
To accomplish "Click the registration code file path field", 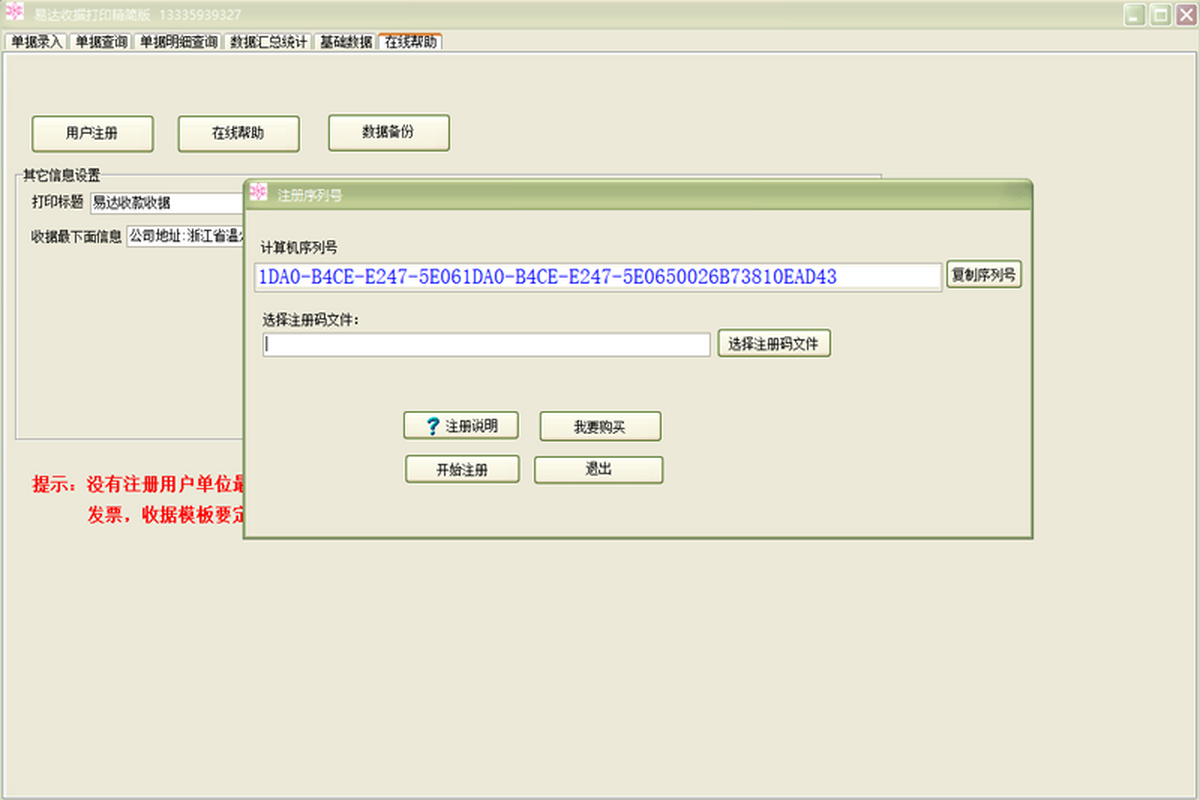I will coord(487,344).
